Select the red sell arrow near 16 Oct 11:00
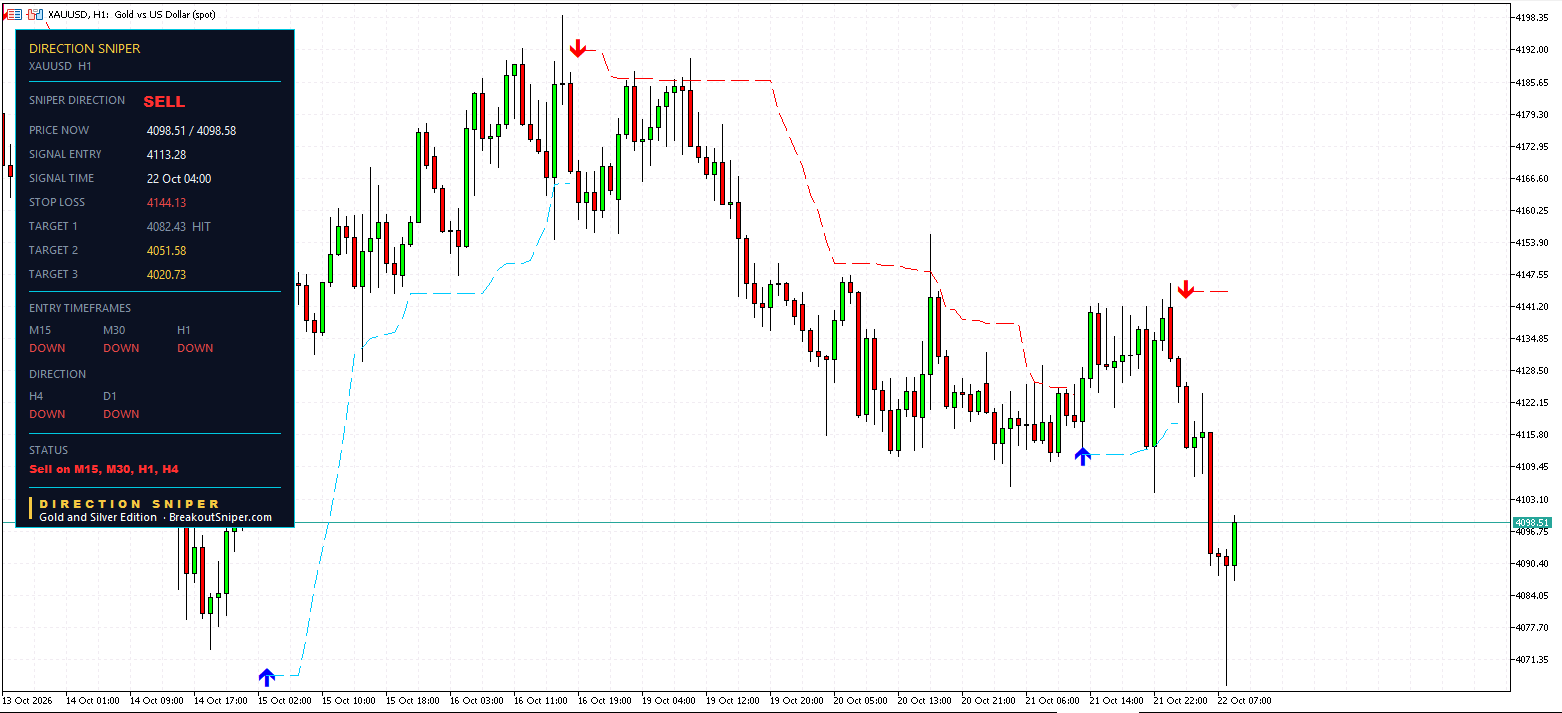This screenshot has height=713, width=1562. [577, 48]
